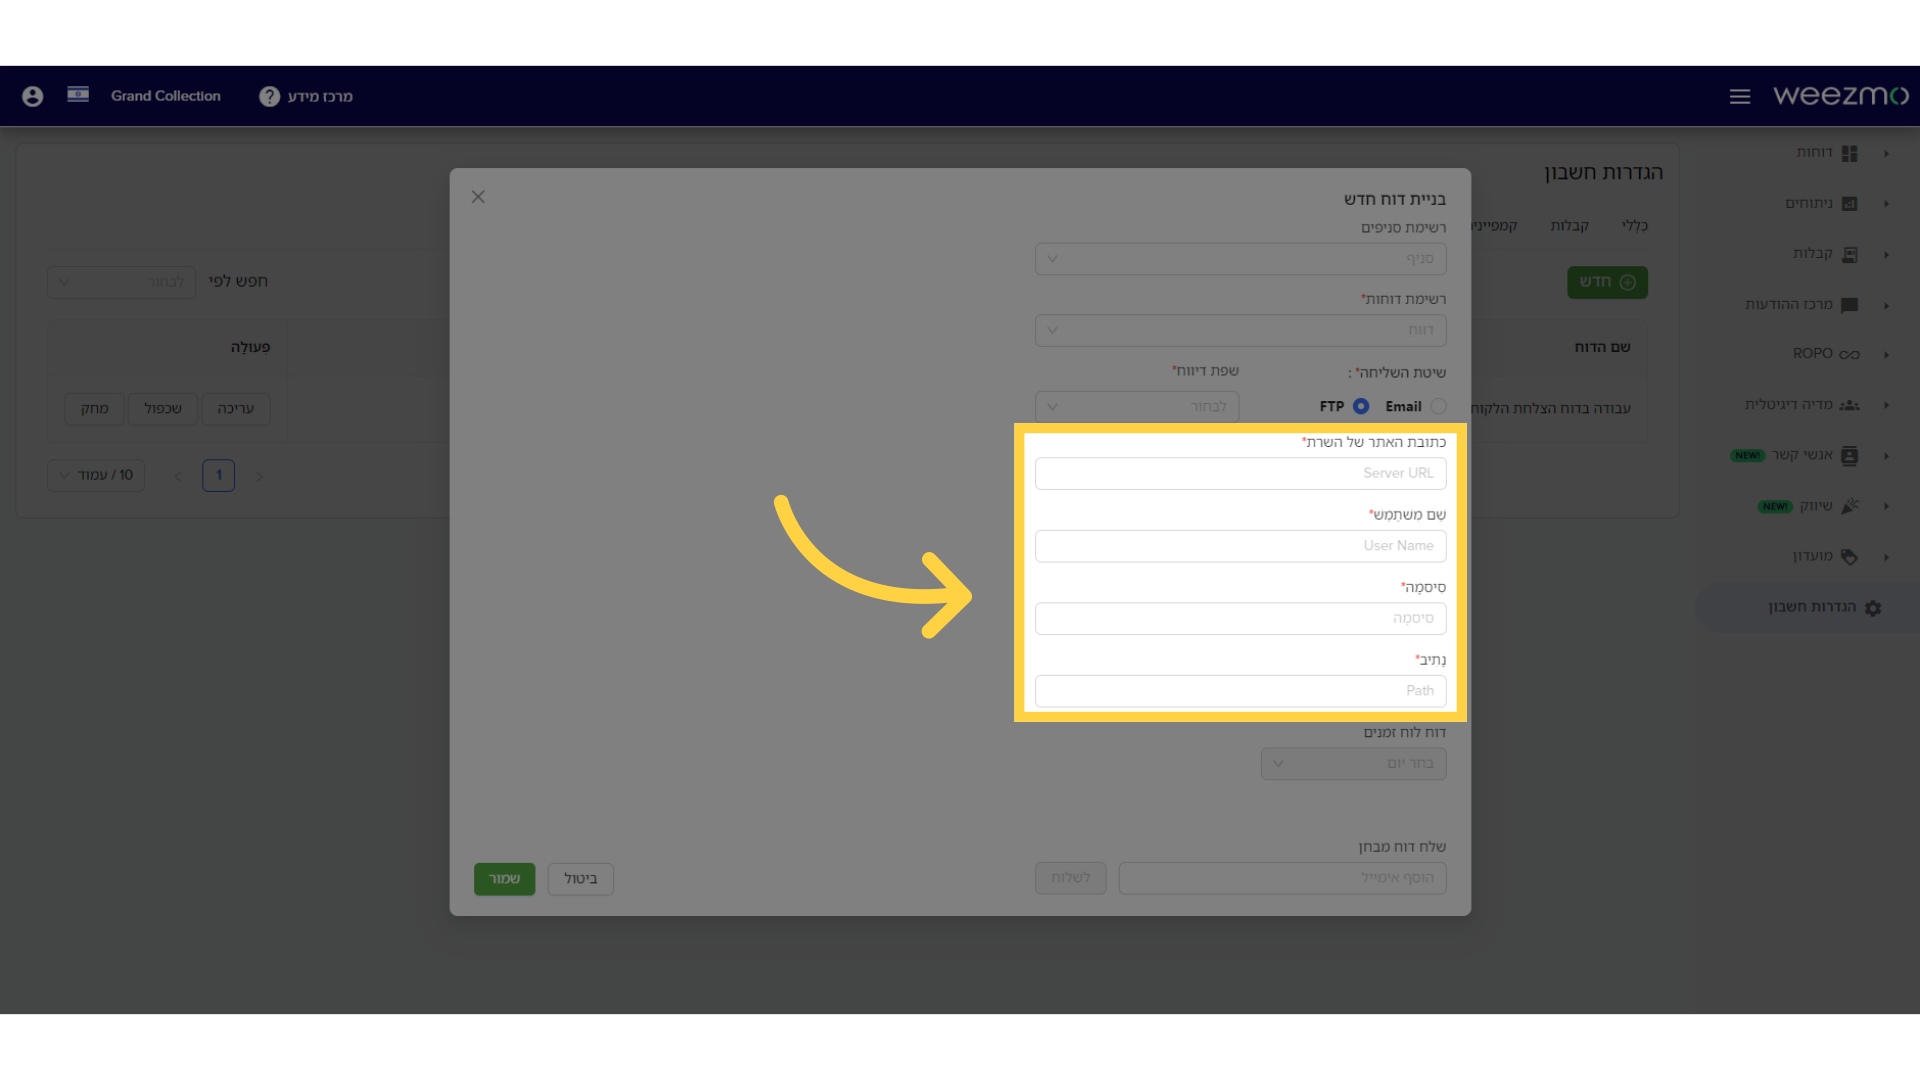Click the close X button on dialog
This screenshot has width=1920, height=1080.
(479, 196)
